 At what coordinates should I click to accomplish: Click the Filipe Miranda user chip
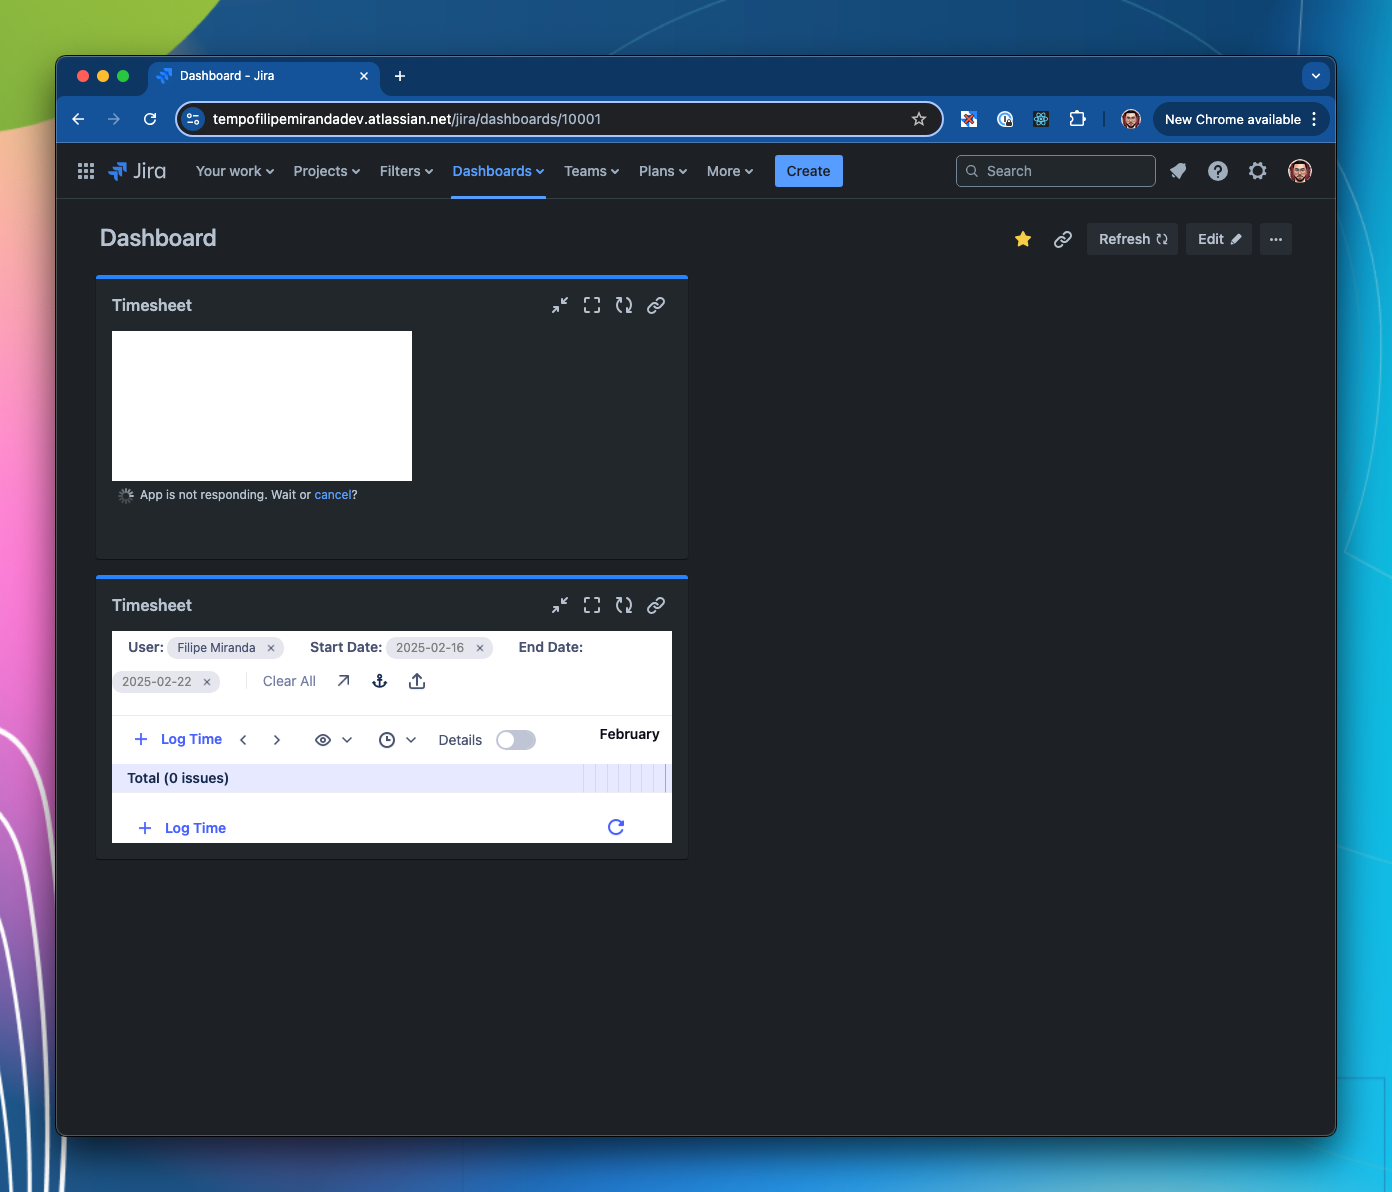(225, 648)
